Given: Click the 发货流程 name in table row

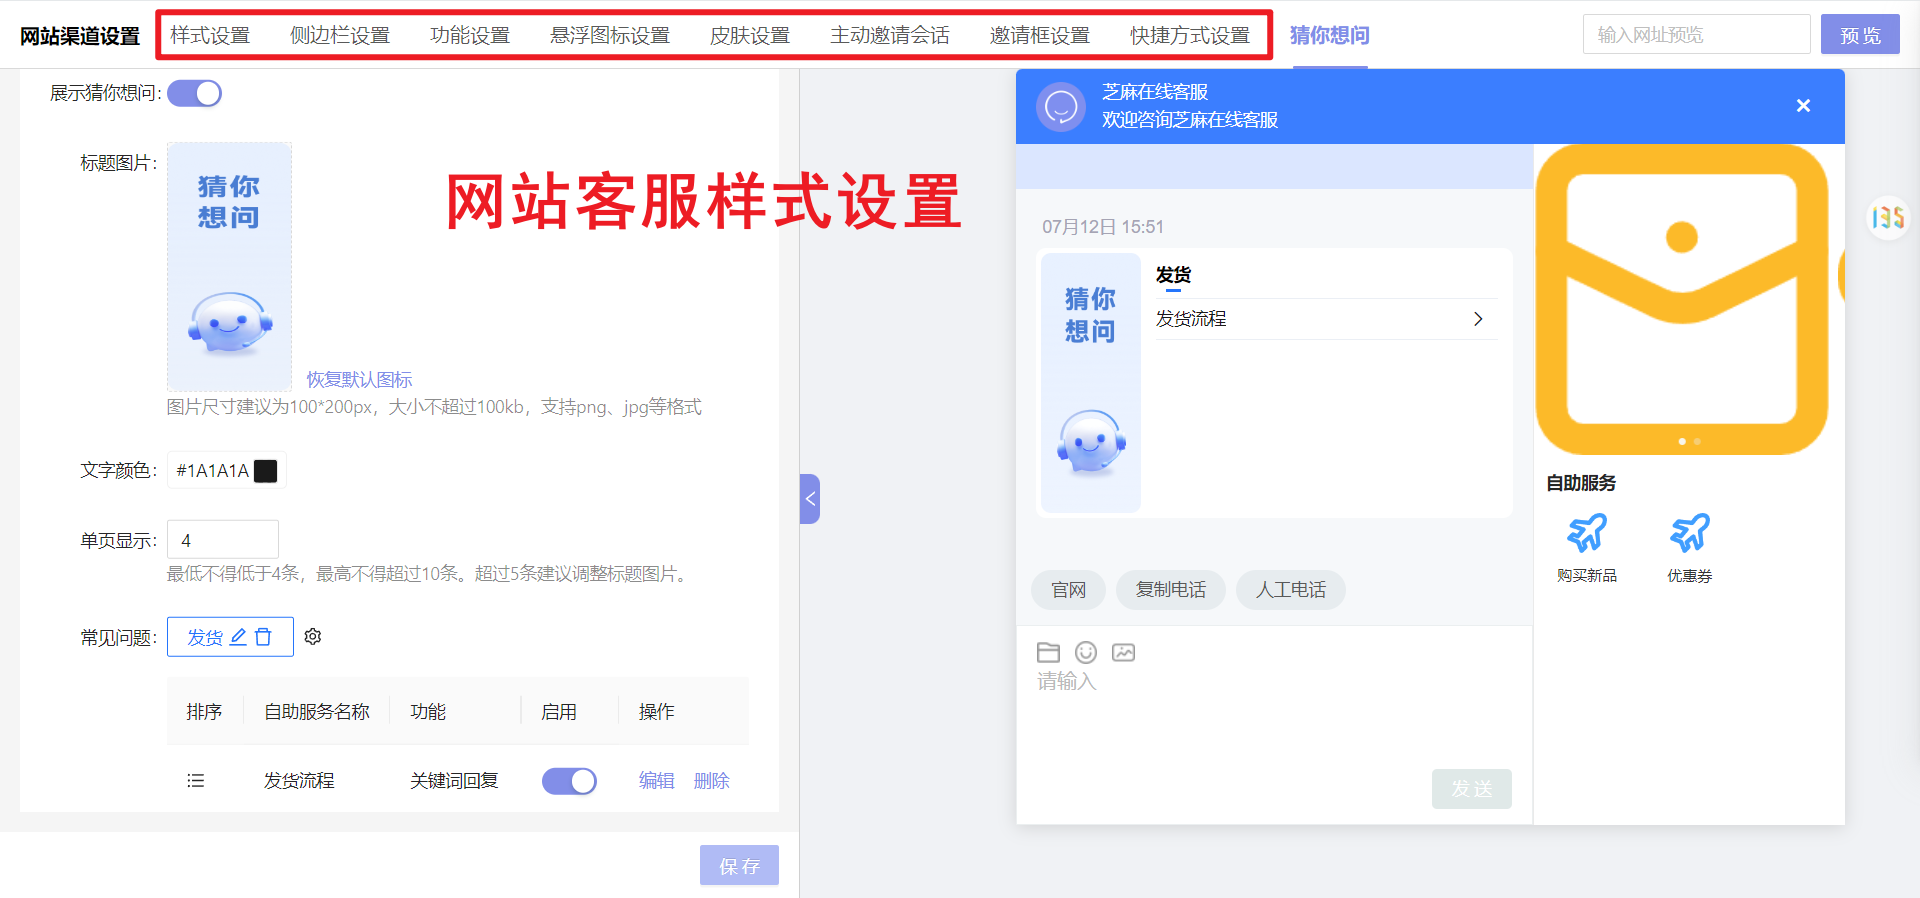Looking at the screenshot, I should [x=299, y=780].
